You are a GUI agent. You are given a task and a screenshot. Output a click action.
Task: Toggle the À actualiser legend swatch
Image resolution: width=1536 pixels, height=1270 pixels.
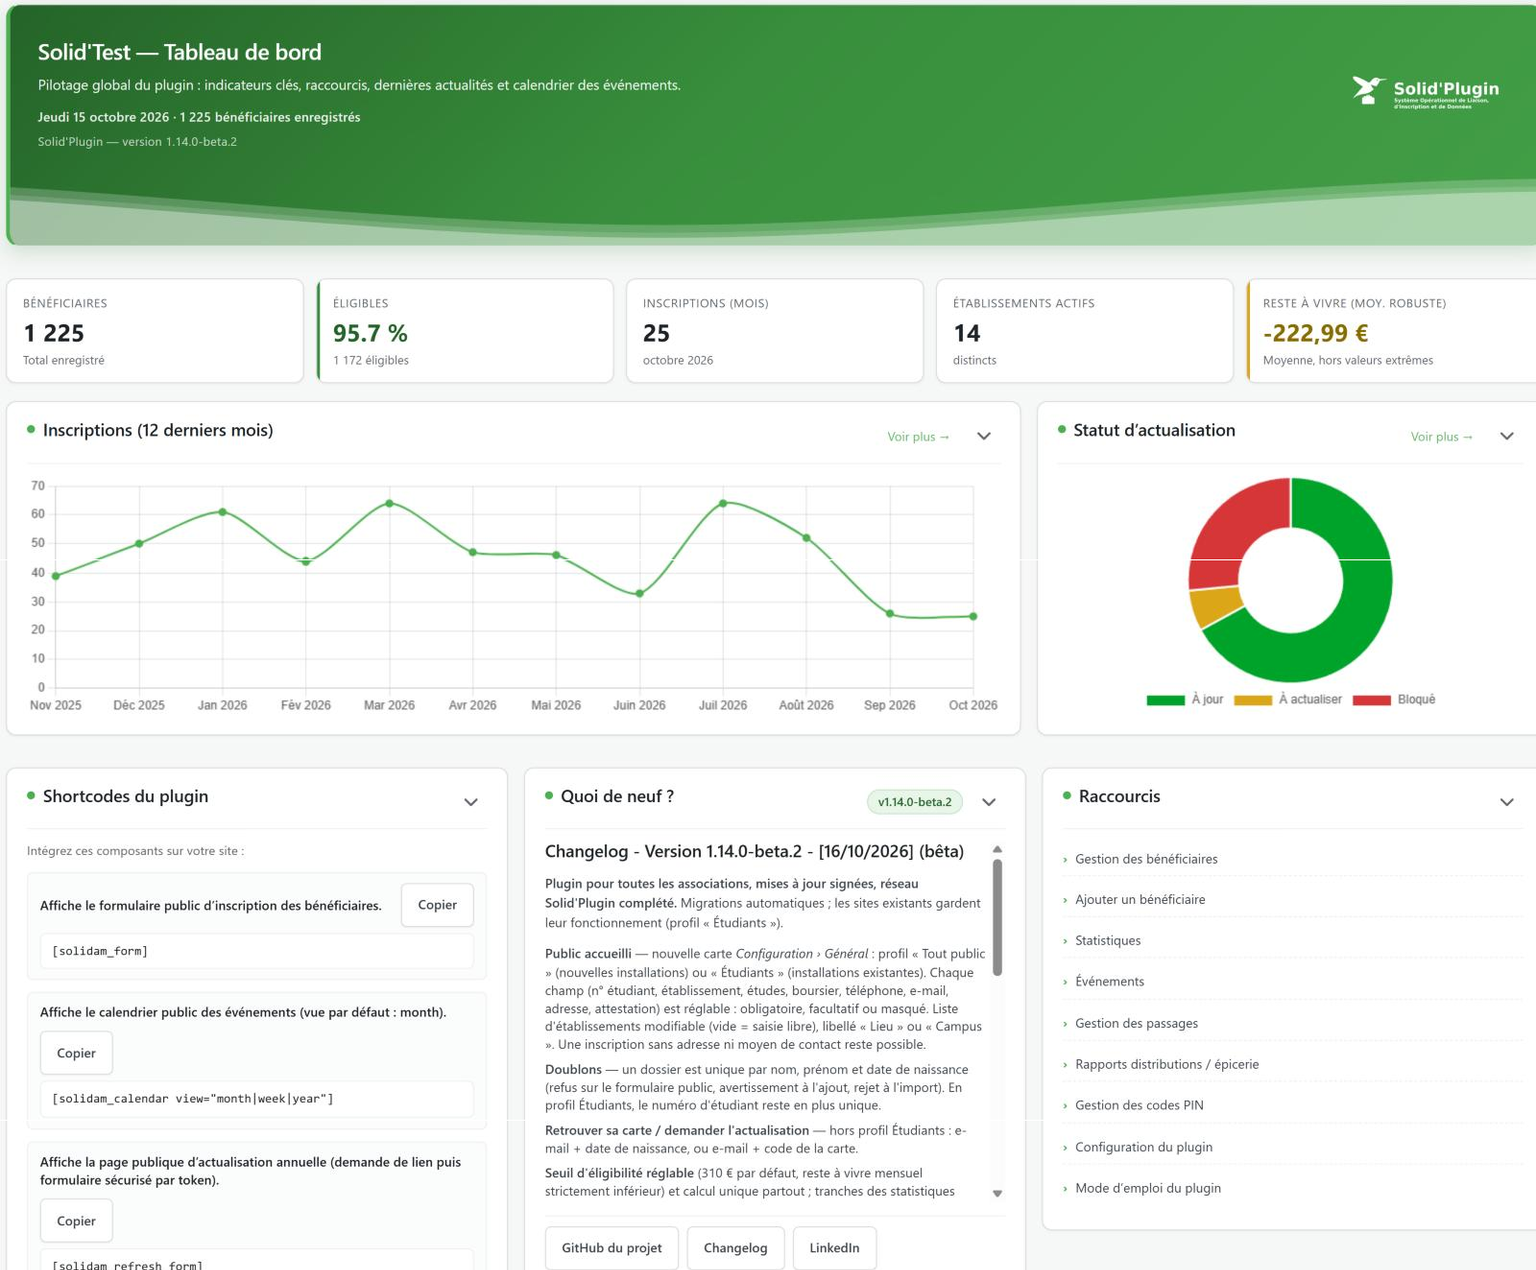(x=1252, y=700)
